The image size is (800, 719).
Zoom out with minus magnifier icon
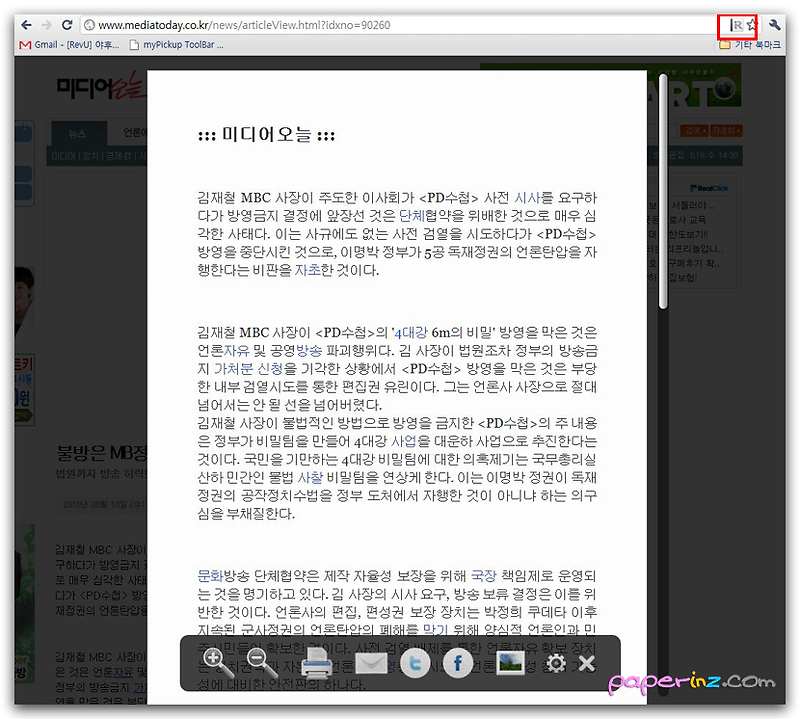point(262,663)
